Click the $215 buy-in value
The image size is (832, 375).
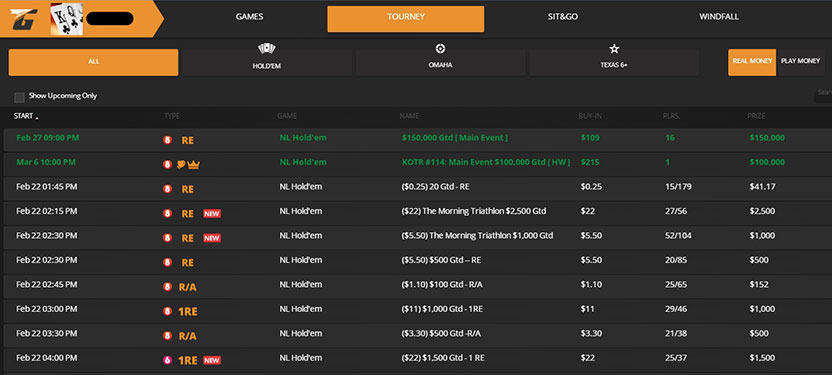(590, 162)
